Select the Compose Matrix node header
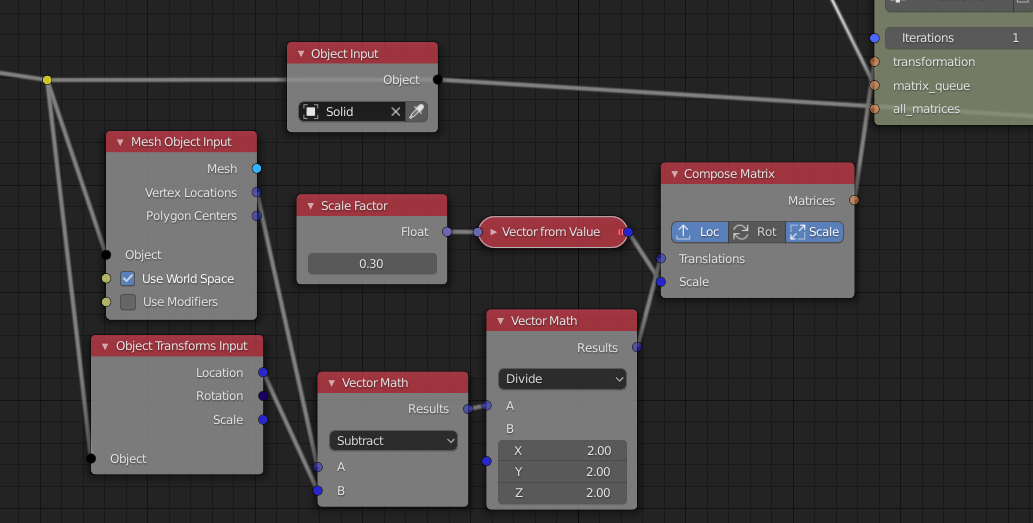Image resolution: width=1033 pixels, height=523 pixels. tap(758, 174)
